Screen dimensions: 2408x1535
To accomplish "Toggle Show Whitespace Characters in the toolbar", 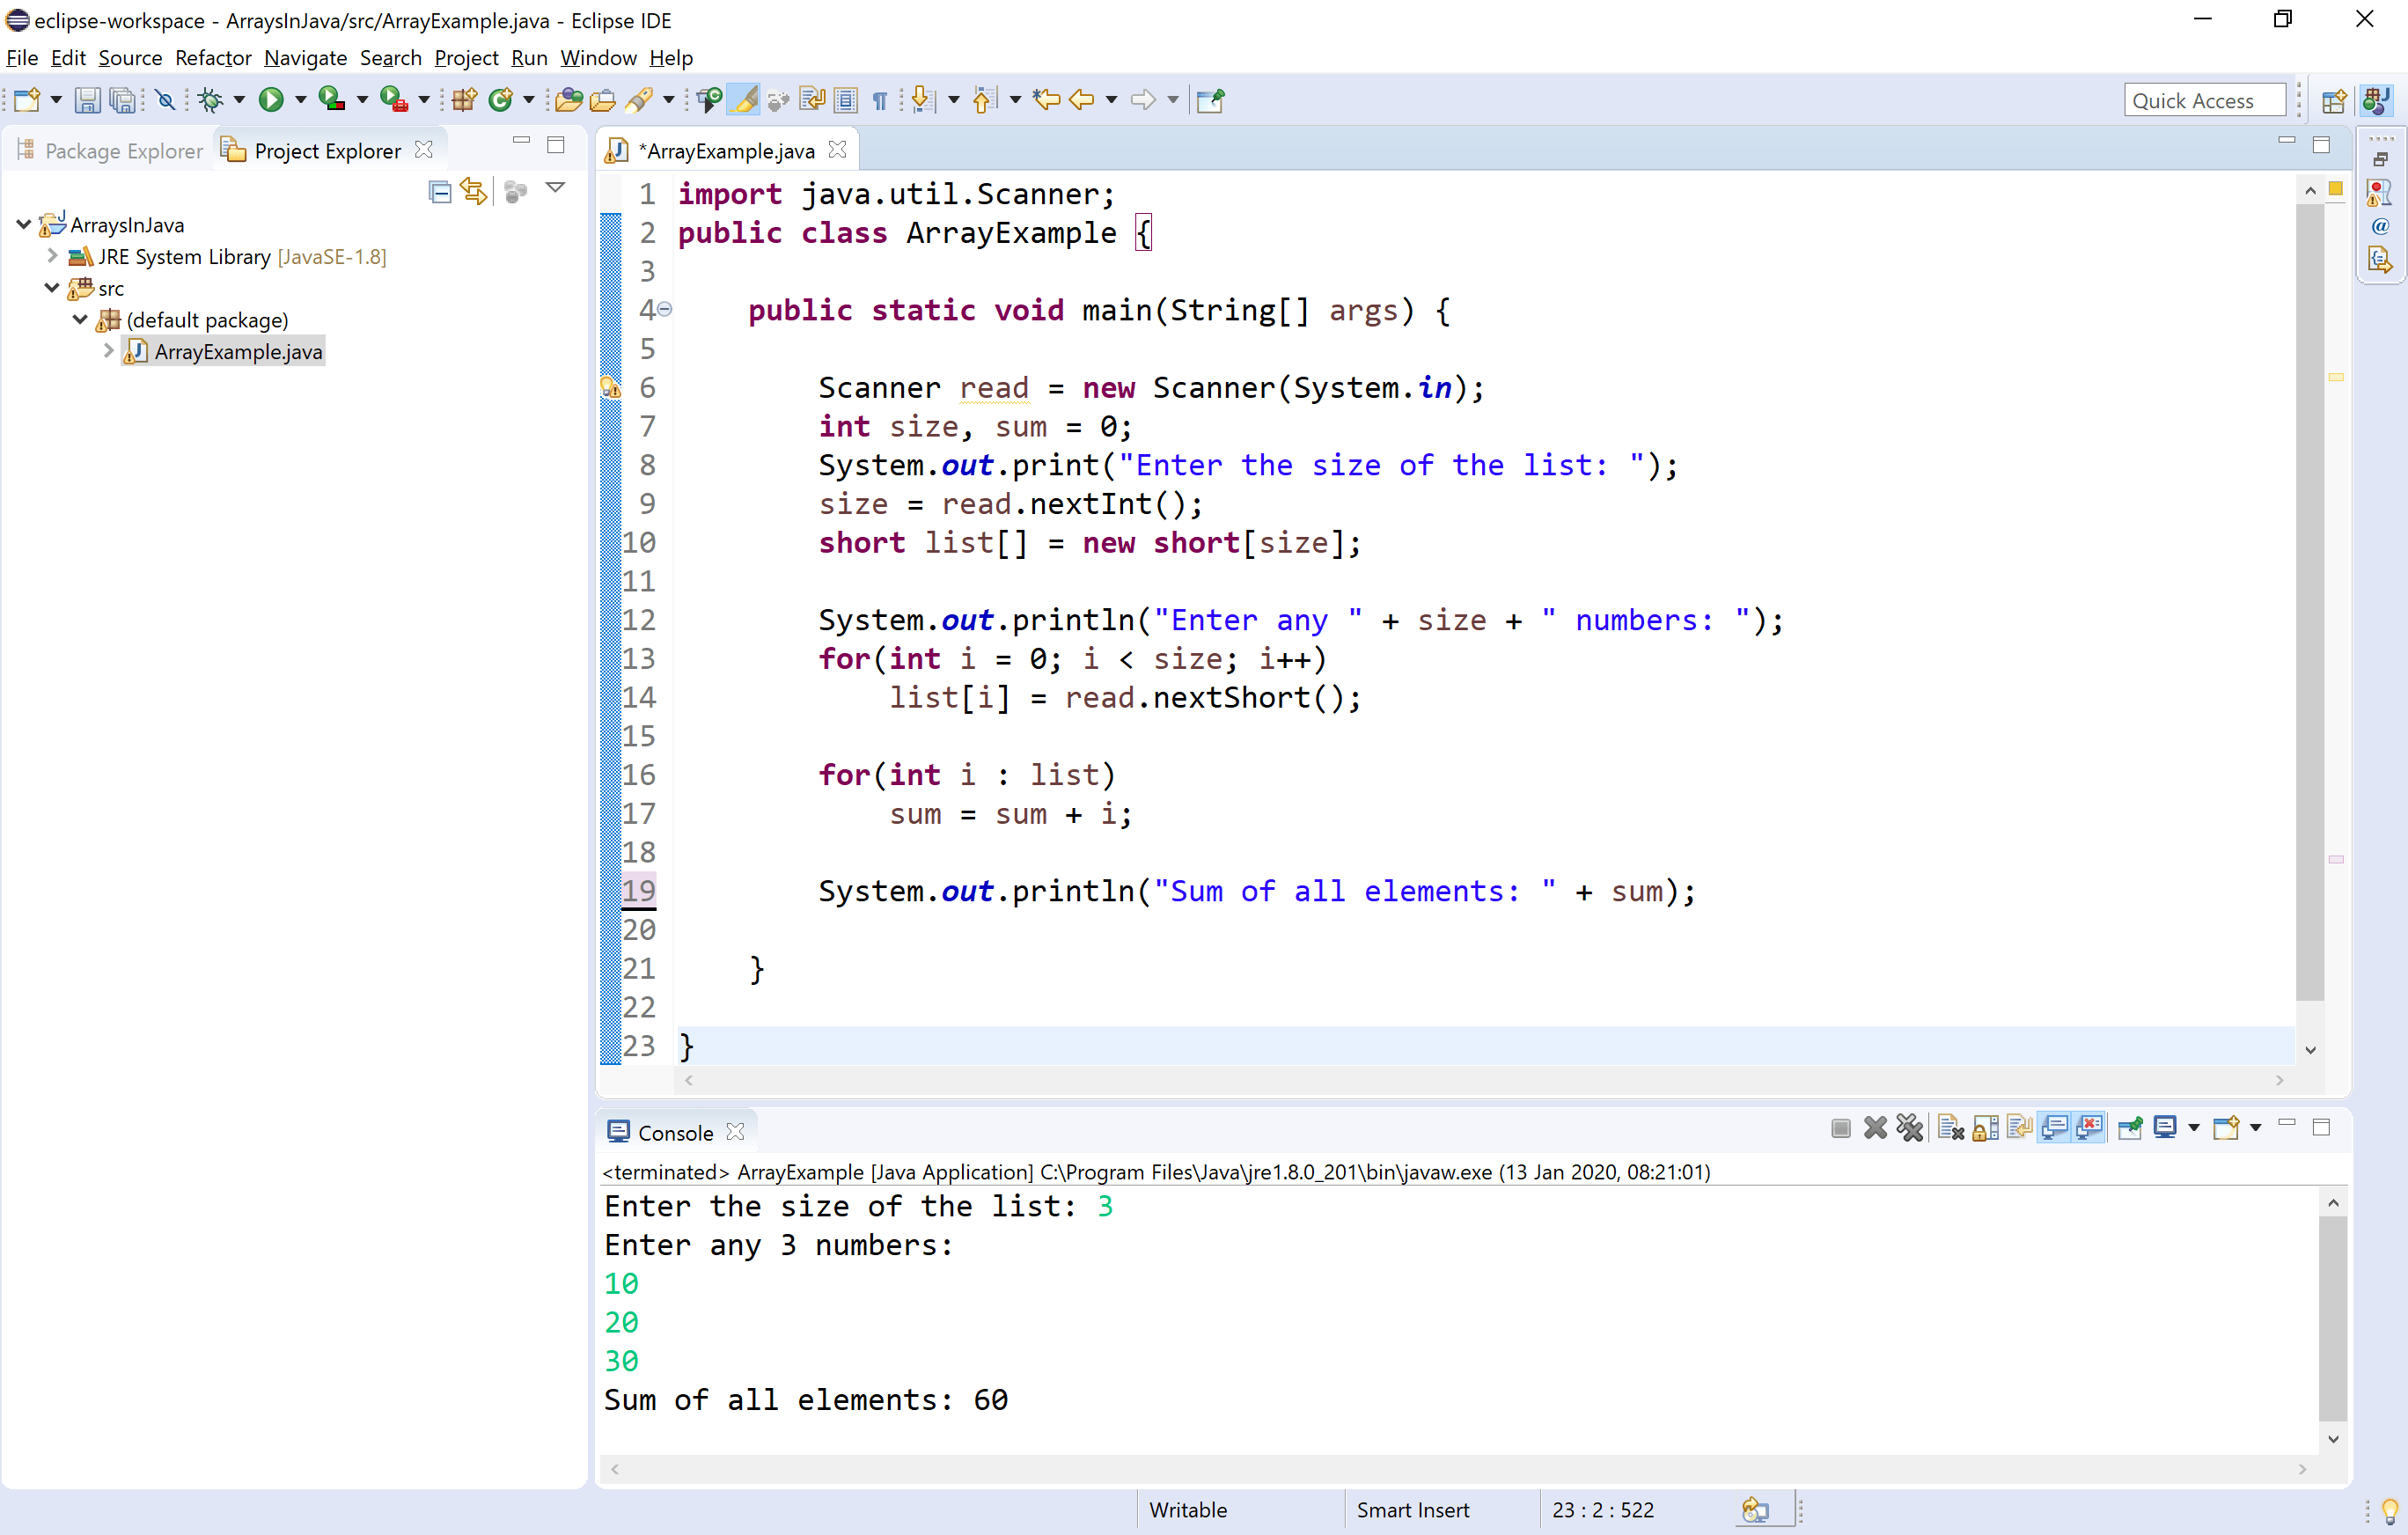I will point(879,99).
